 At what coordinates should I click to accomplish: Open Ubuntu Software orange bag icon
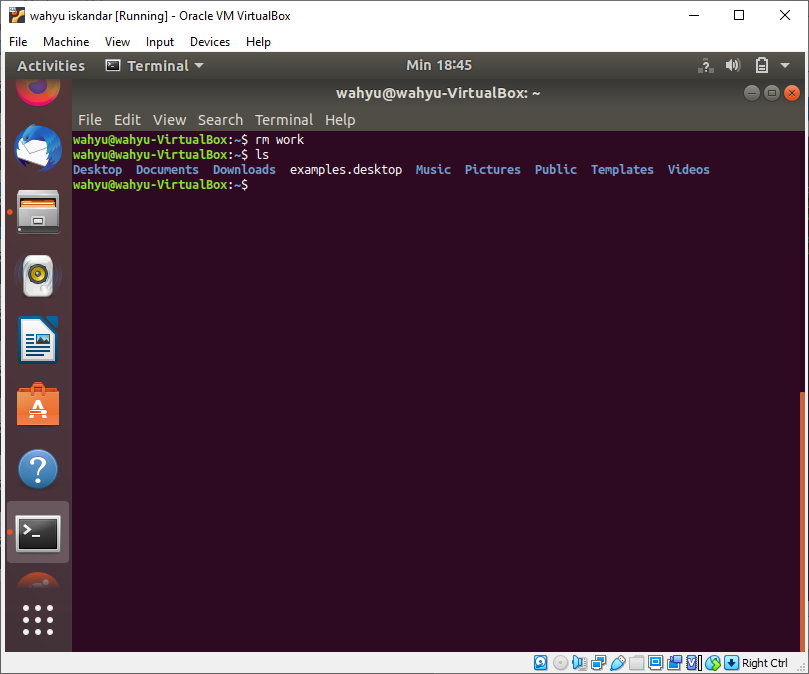click(x=38, y=404)
